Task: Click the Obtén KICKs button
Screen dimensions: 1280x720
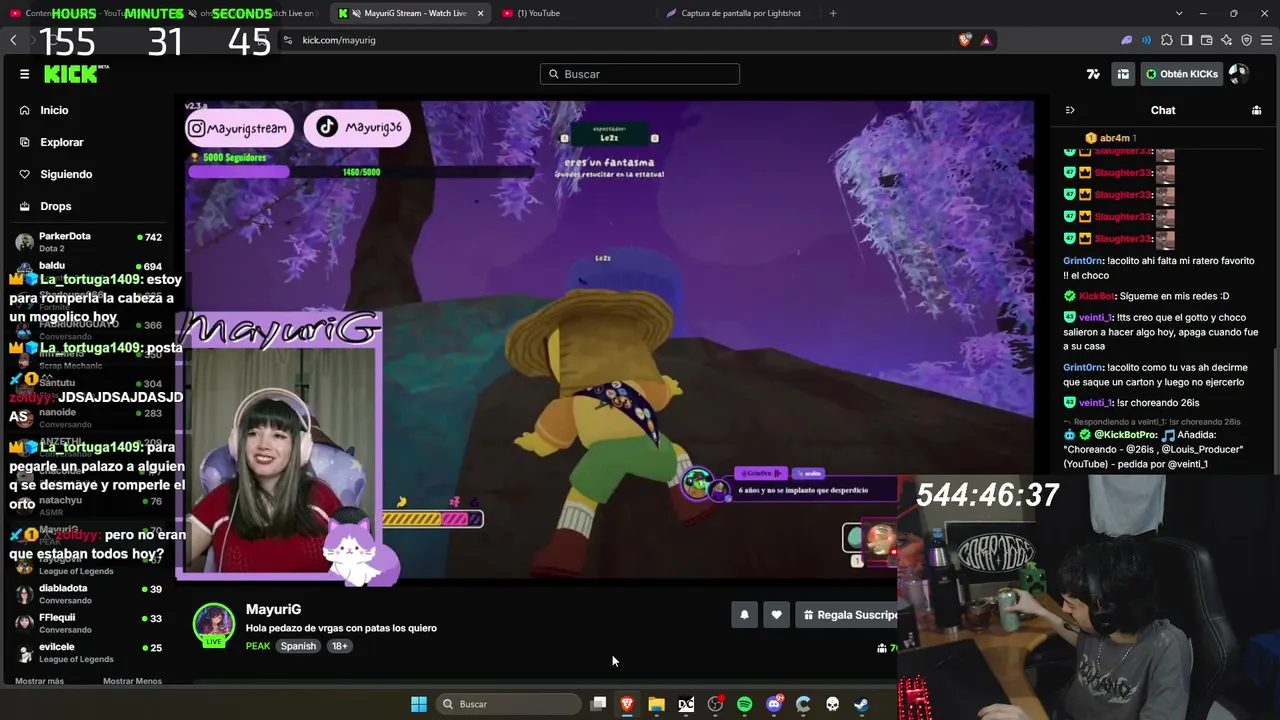Action: coord(1182,74)
